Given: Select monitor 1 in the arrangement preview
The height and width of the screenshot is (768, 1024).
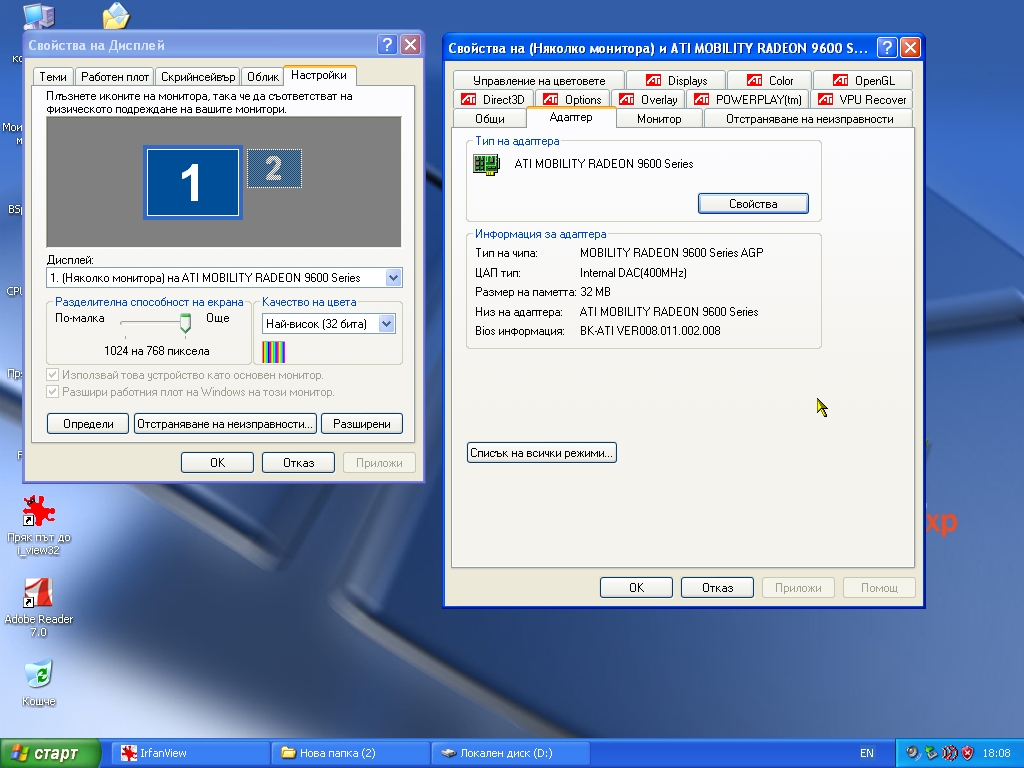Looking at the screenshot, I should click(x=193, y=182).
